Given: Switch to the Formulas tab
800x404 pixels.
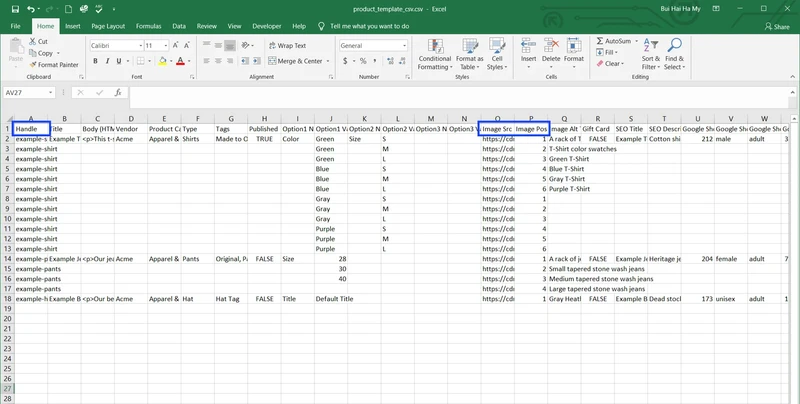Looking at the screenshot, I should coord(148,26).
